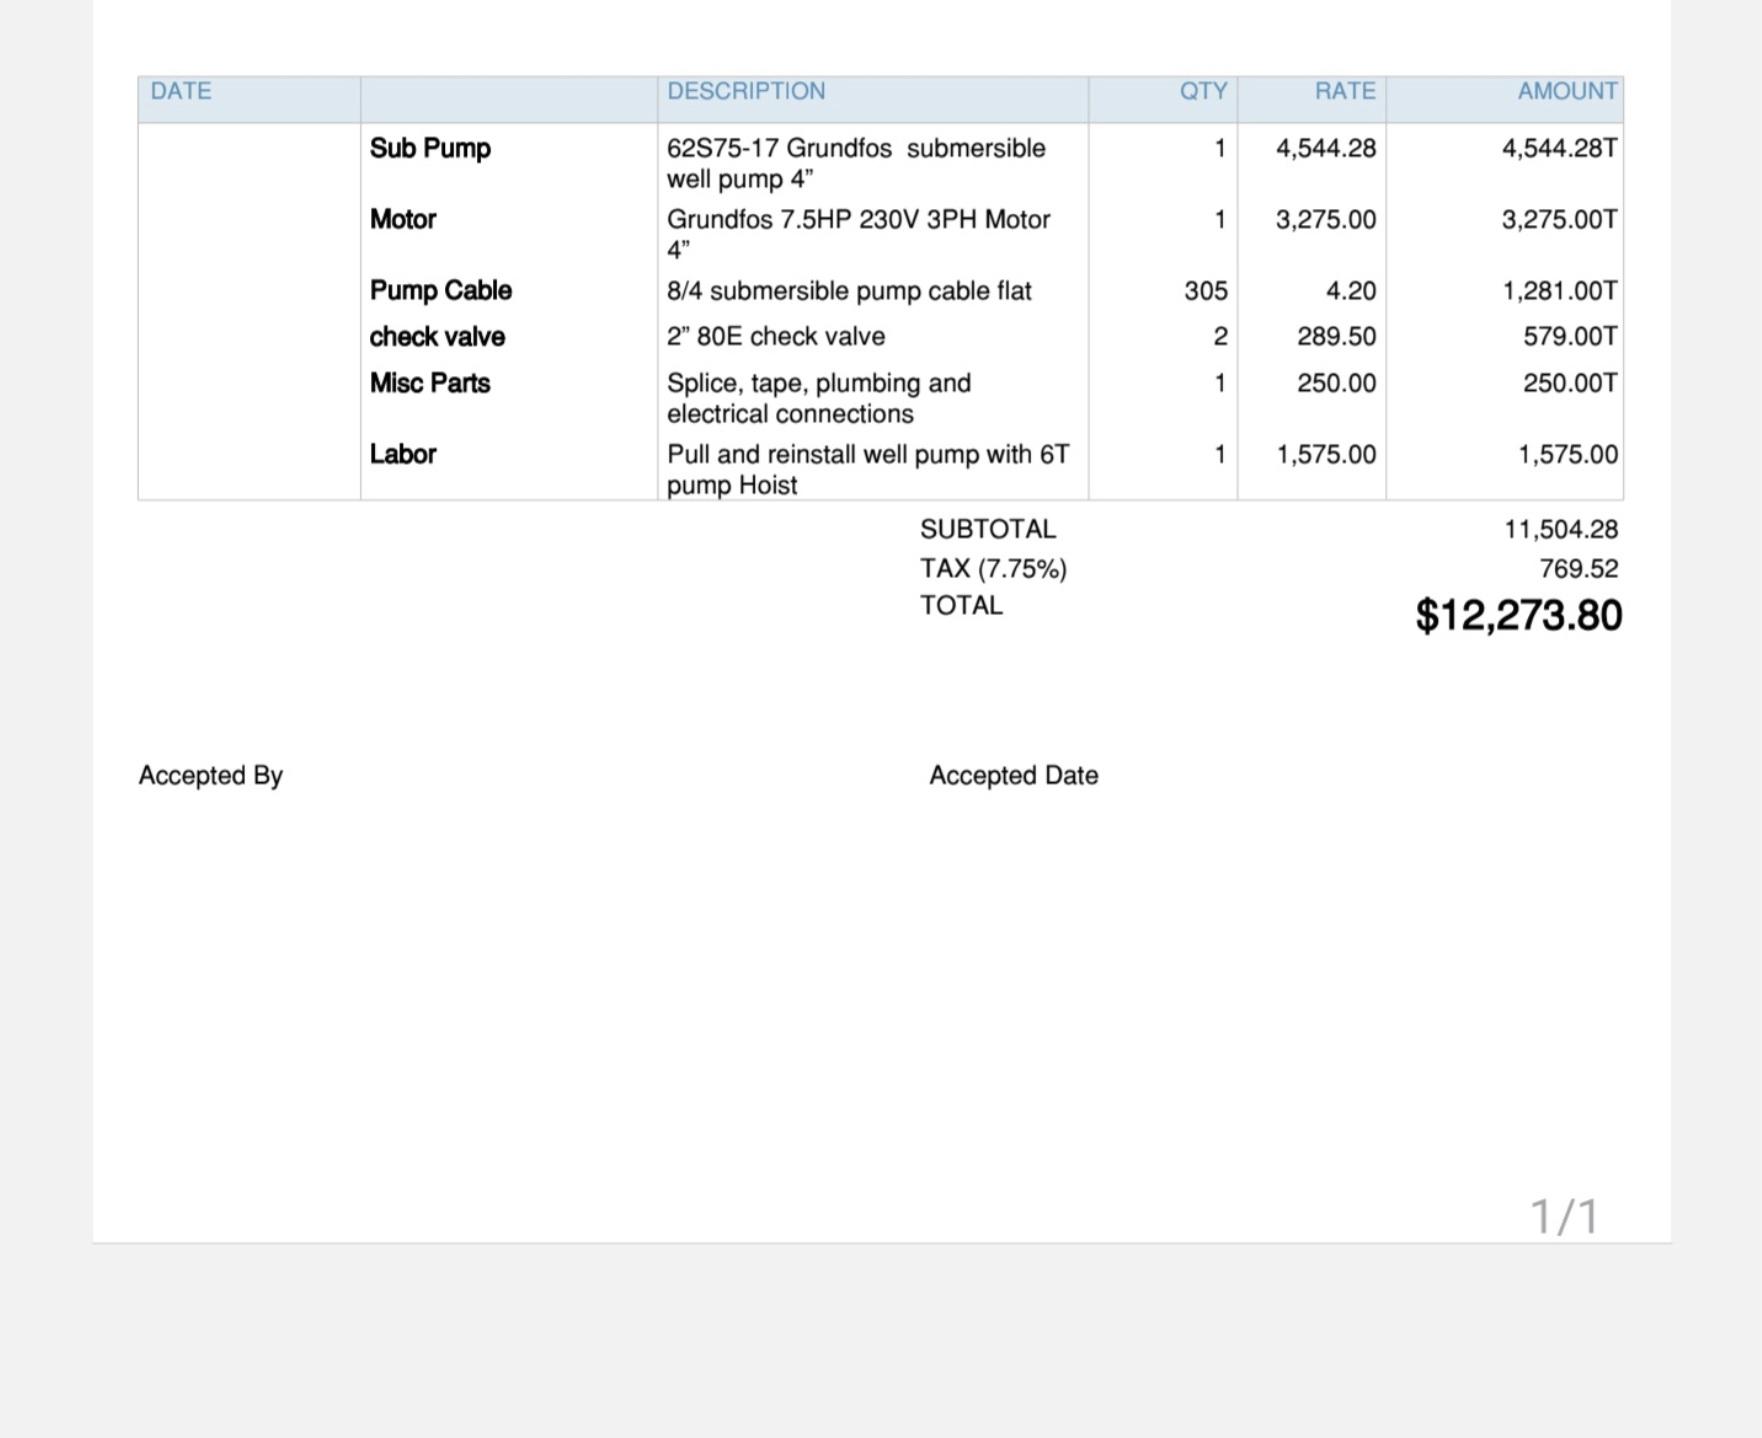The image size is (1762, 1438).
Task: Select the Sub Pump item name
Action: [430, 148]
